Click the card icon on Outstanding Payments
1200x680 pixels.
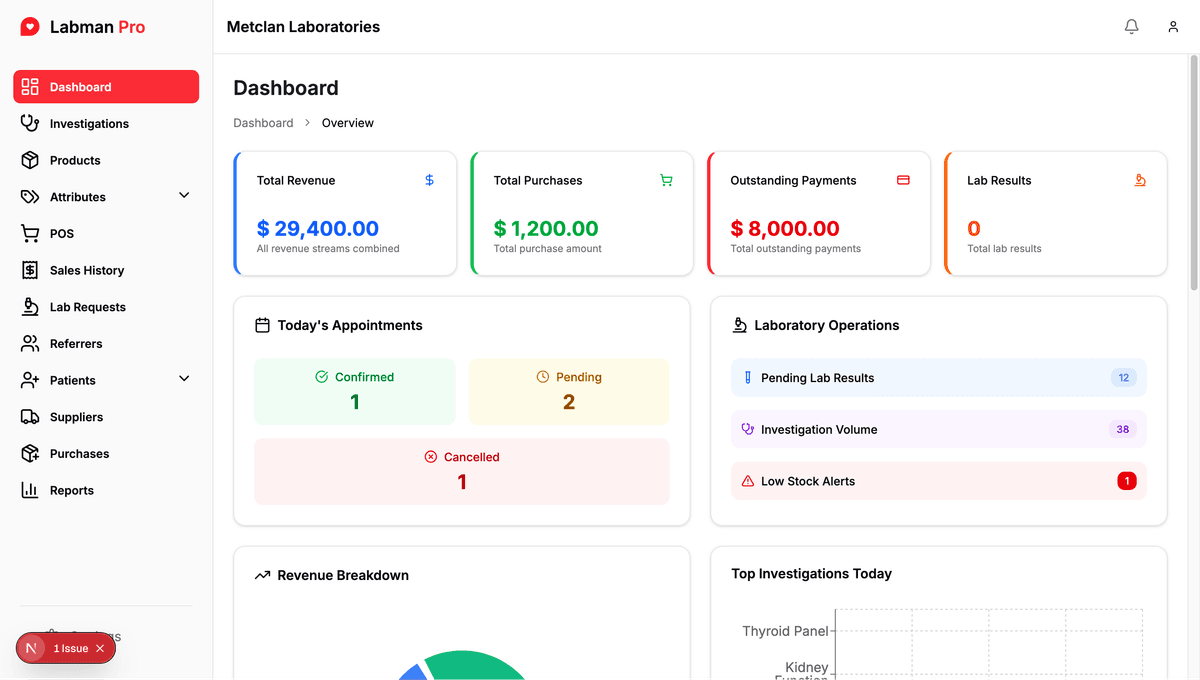pyautogui.click(x=903, y=180)
